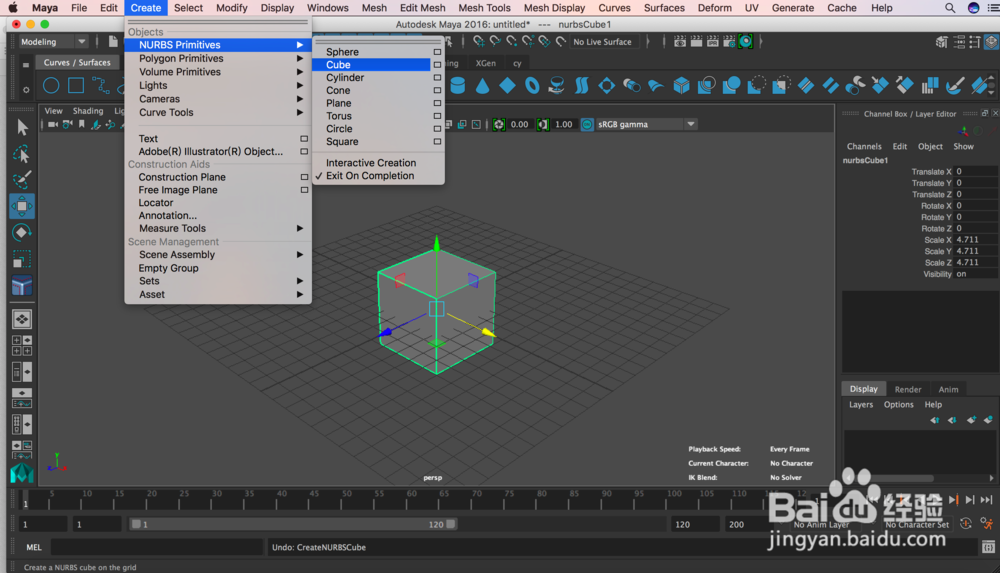Viewport: 1000px width, 573px height.
Task: Expand Measure Tools submenu
Action: [x=218, y=228]
